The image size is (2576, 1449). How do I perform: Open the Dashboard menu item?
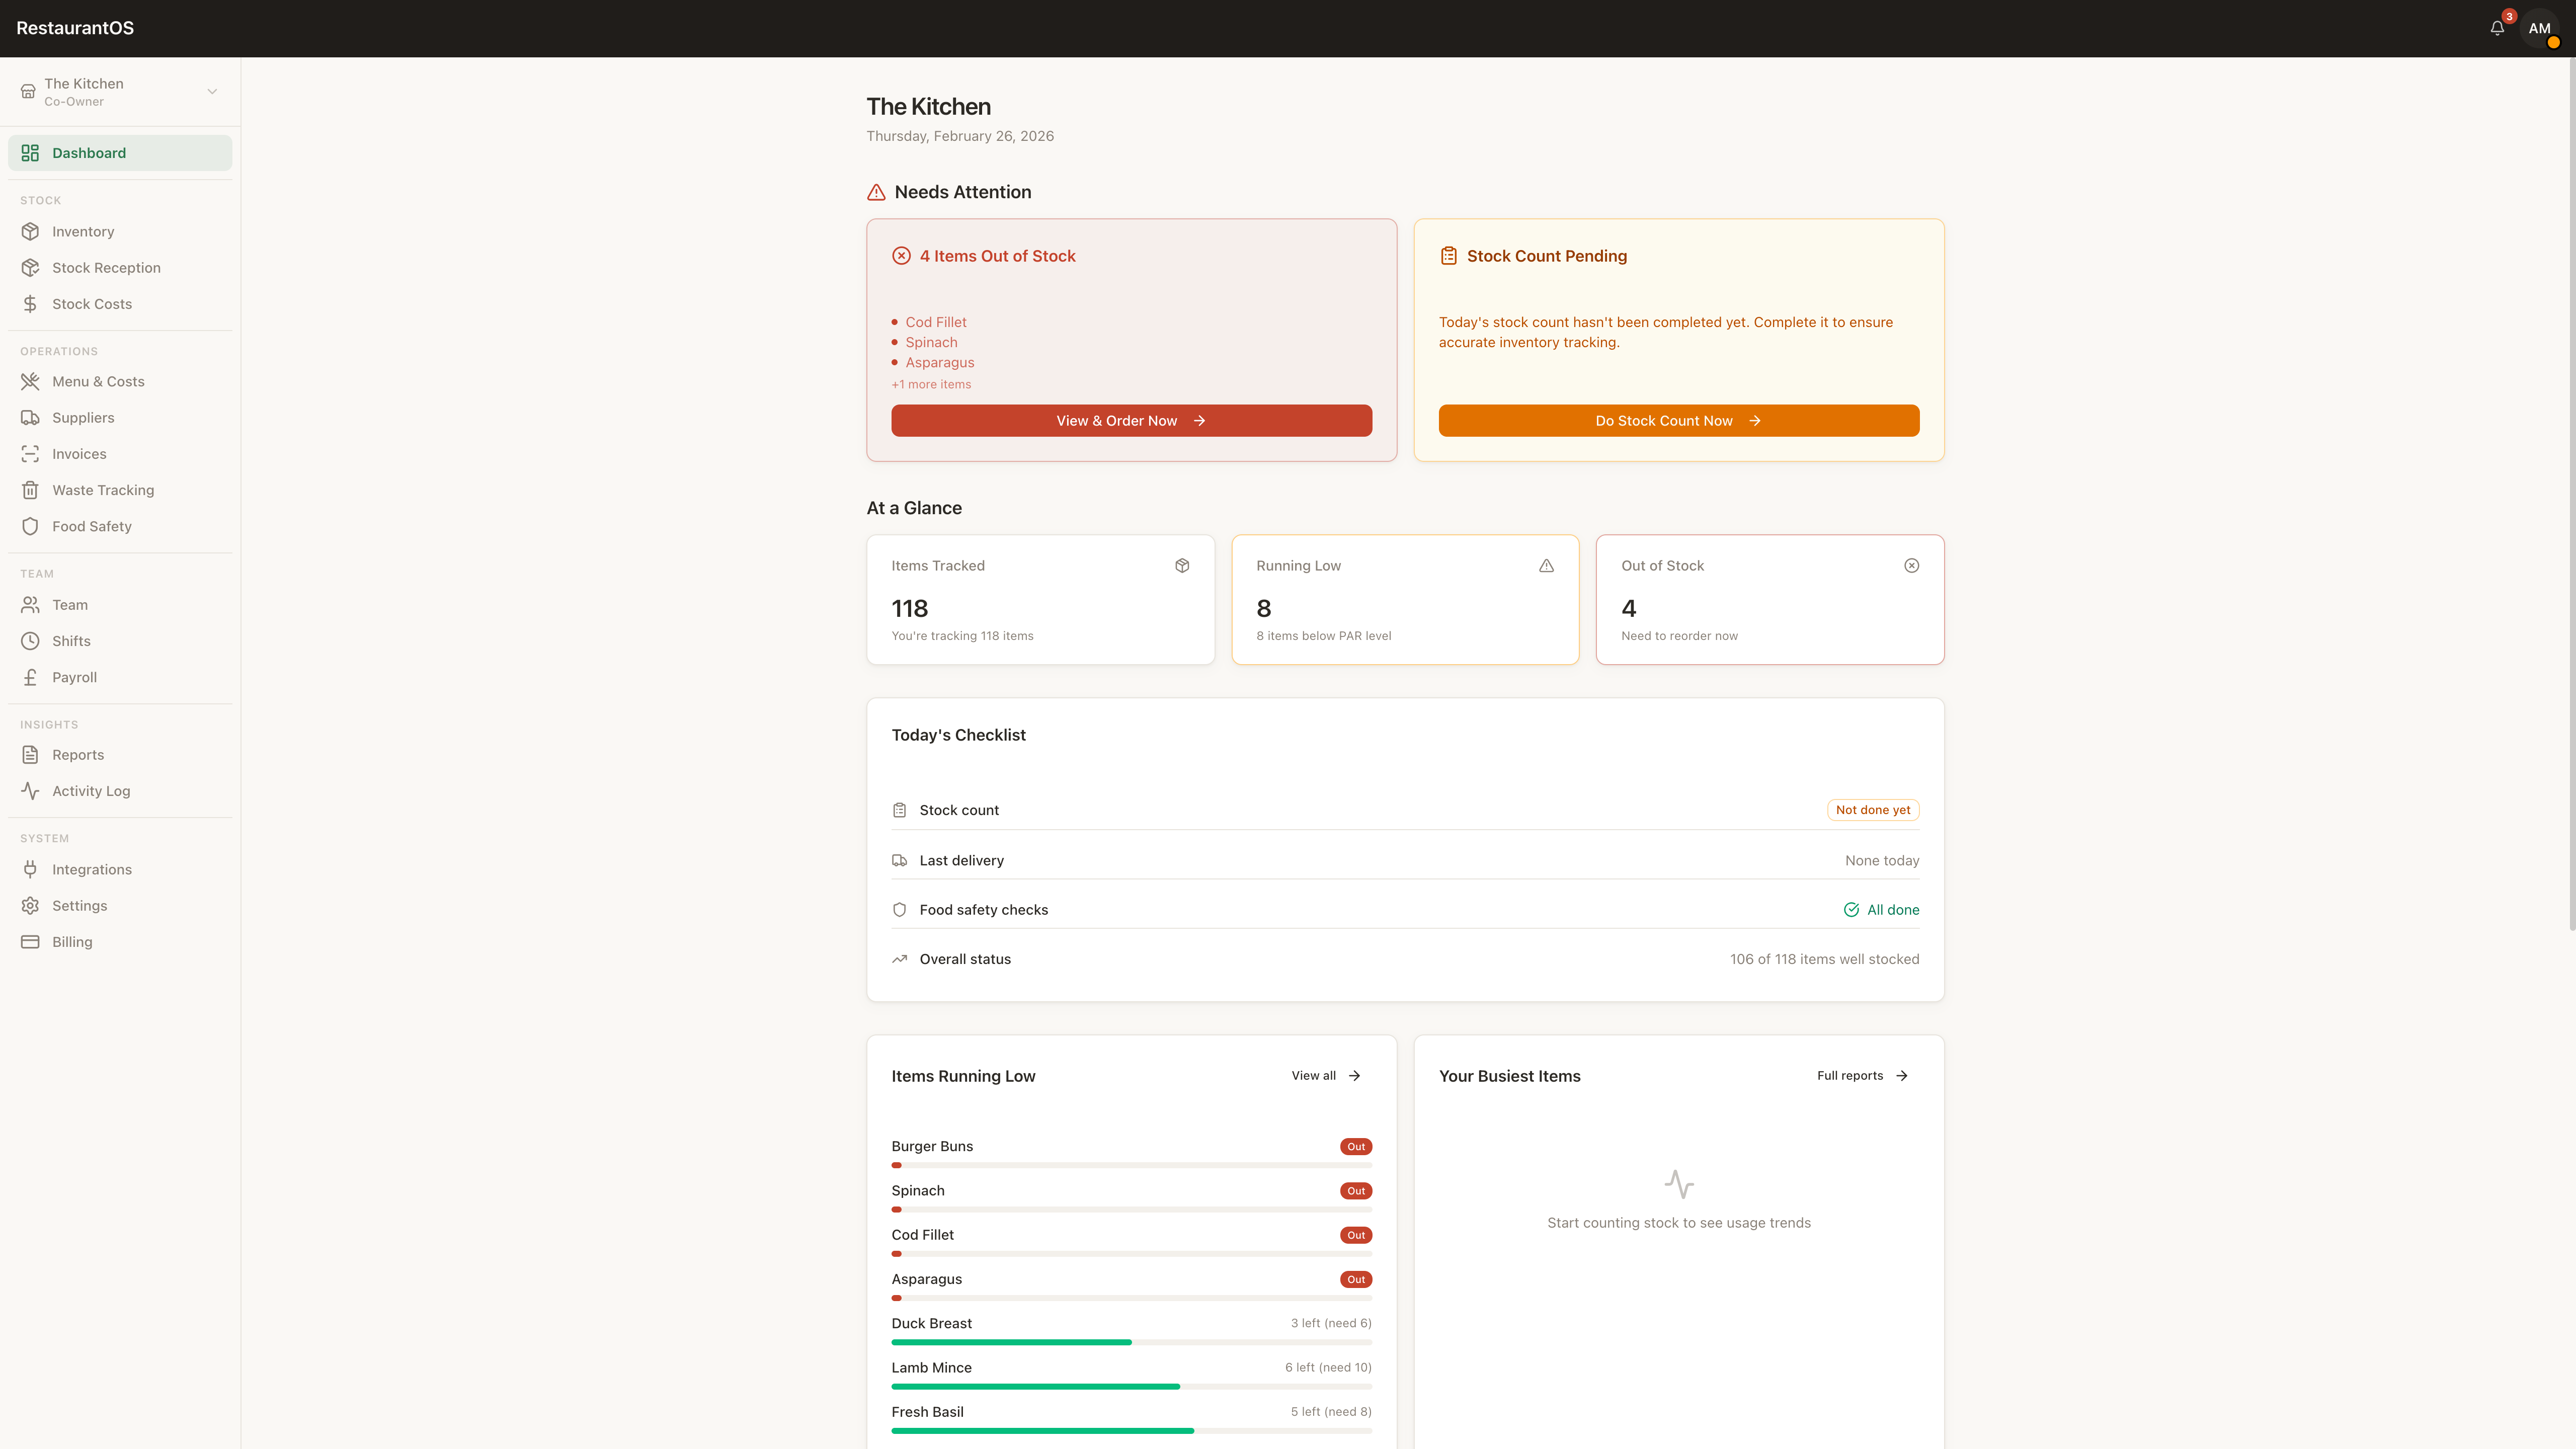click(x=120, y=153)
